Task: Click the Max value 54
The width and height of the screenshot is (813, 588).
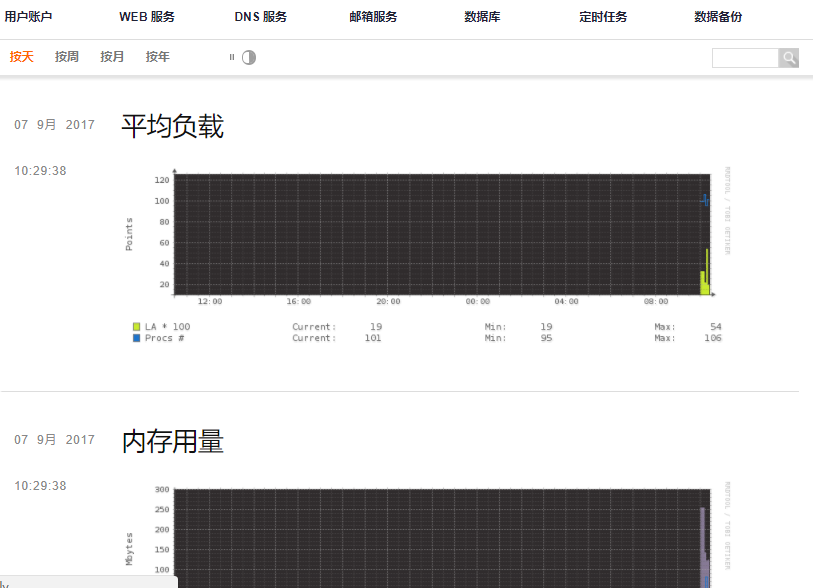Action: point(716,327)
